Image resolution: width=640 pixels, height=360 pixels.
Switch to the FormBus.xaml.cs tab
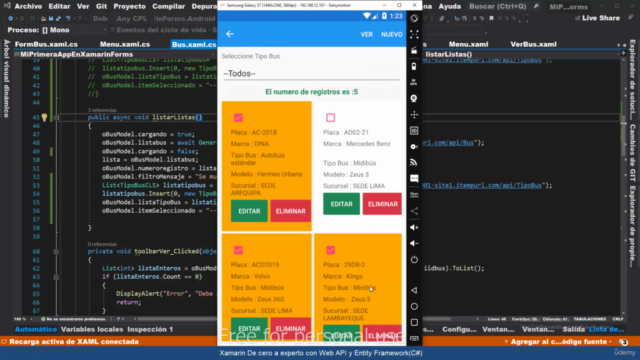tap(46, 44)
